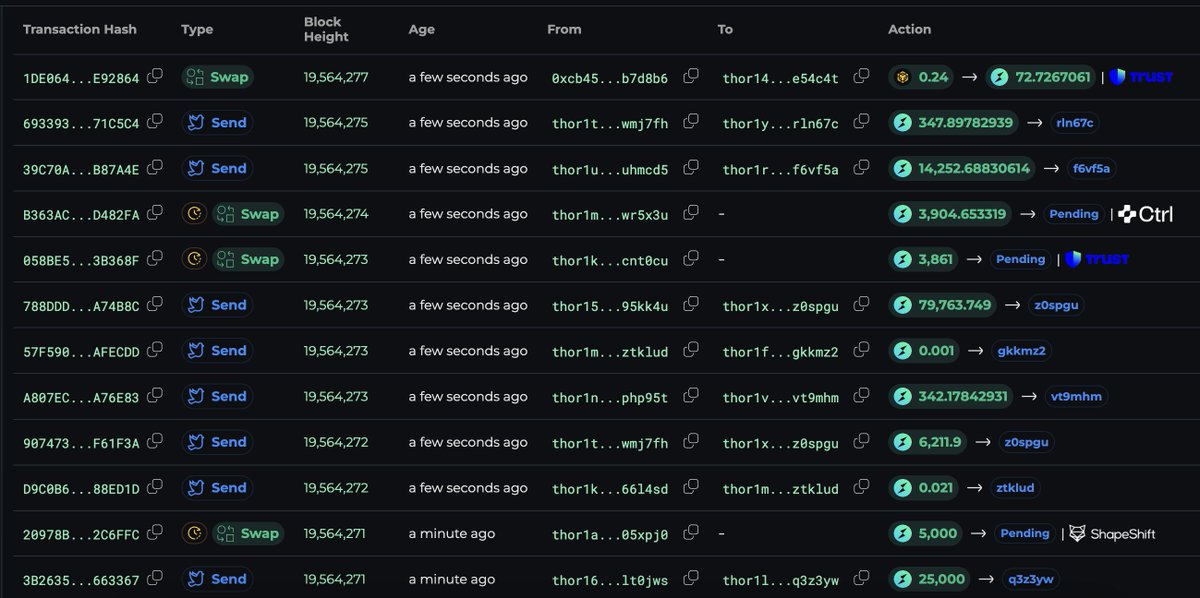Image resolution: width=1200 pixels, height=598 pixels.
Task: Click the 0.24 BNB amount pill
Action: (922, 77)
